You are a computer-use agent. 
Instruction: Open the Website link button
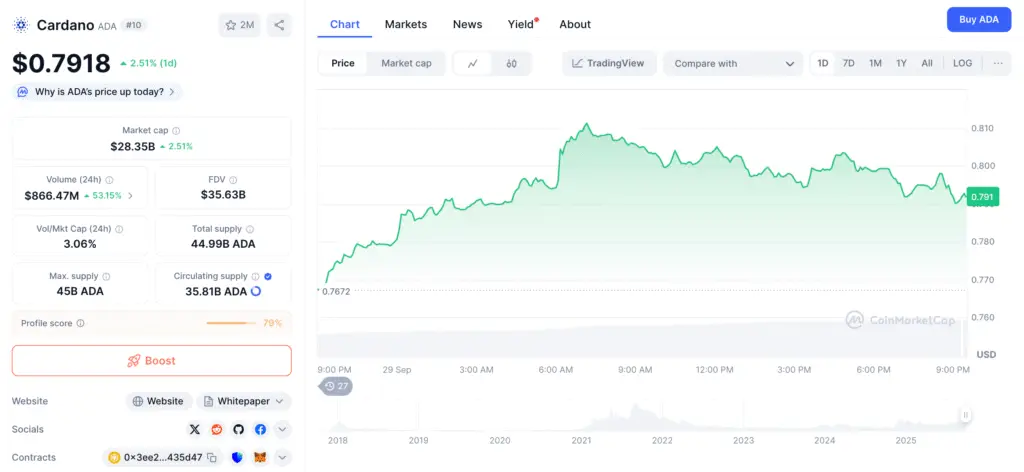click(x=159, y=401)
